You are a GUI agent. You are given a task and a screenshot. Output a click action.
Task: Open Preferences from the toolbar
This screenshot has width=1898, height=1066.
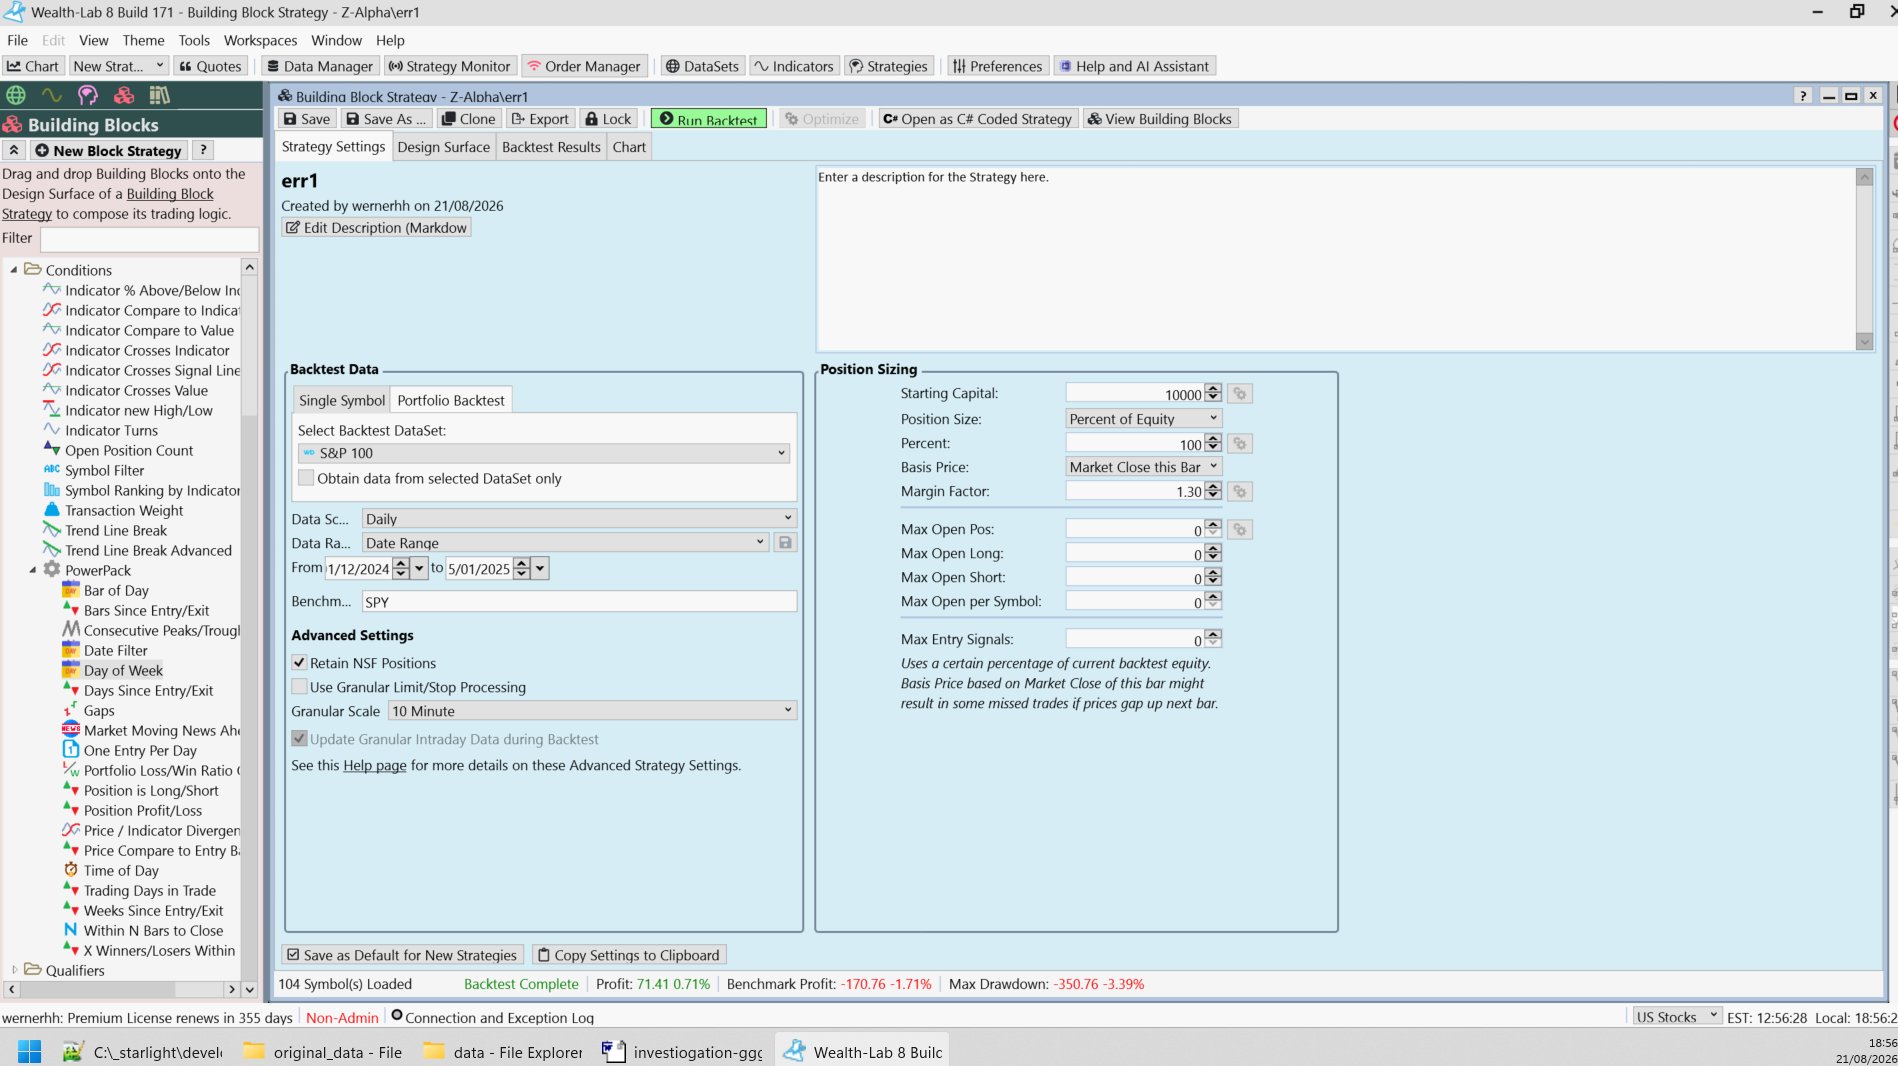[997, 66]
